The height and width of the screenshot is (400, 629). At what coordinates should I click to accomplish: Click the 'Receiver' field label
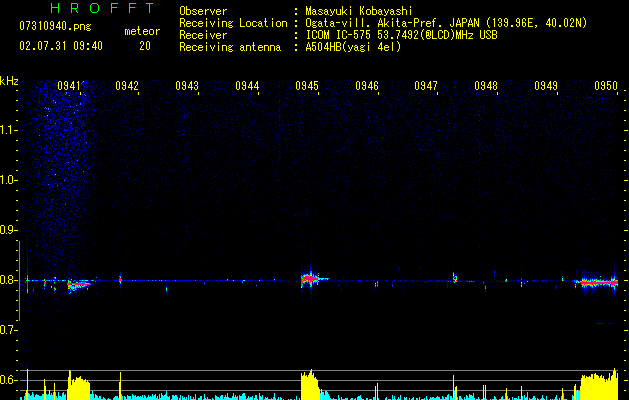[x=203, y=35]
